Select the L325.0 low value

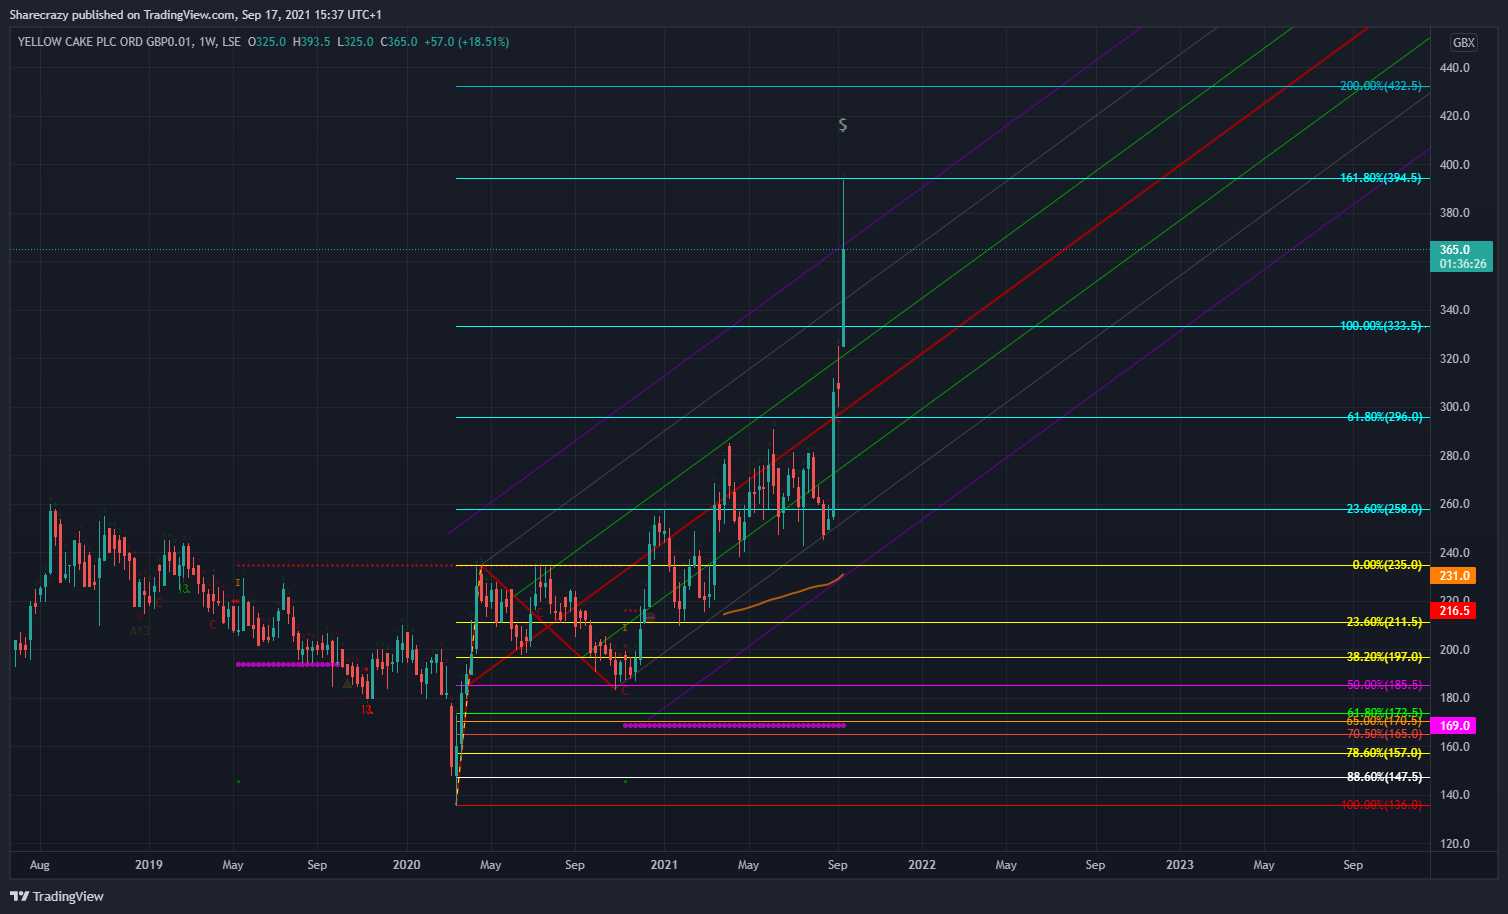coord(355,42)
